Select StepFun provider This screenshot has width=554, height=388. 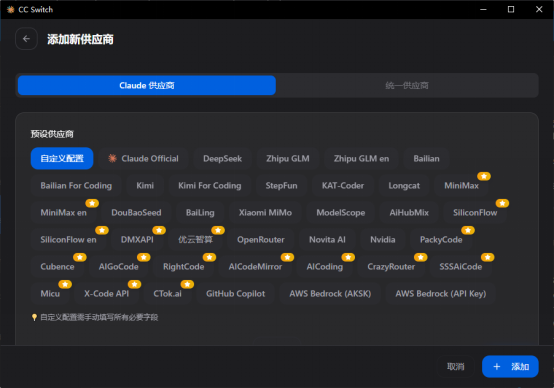(x=281, y=186)
